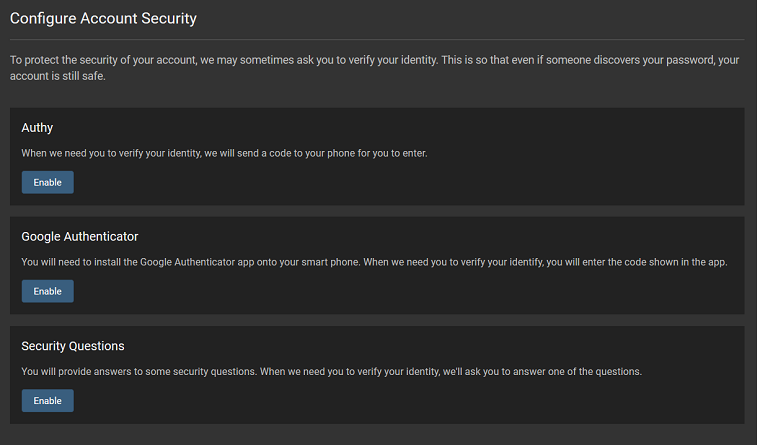757x445 pixels.
Task: Click the gap between Authy and Google Authenticator cards
Action: (x=378, y=211)
